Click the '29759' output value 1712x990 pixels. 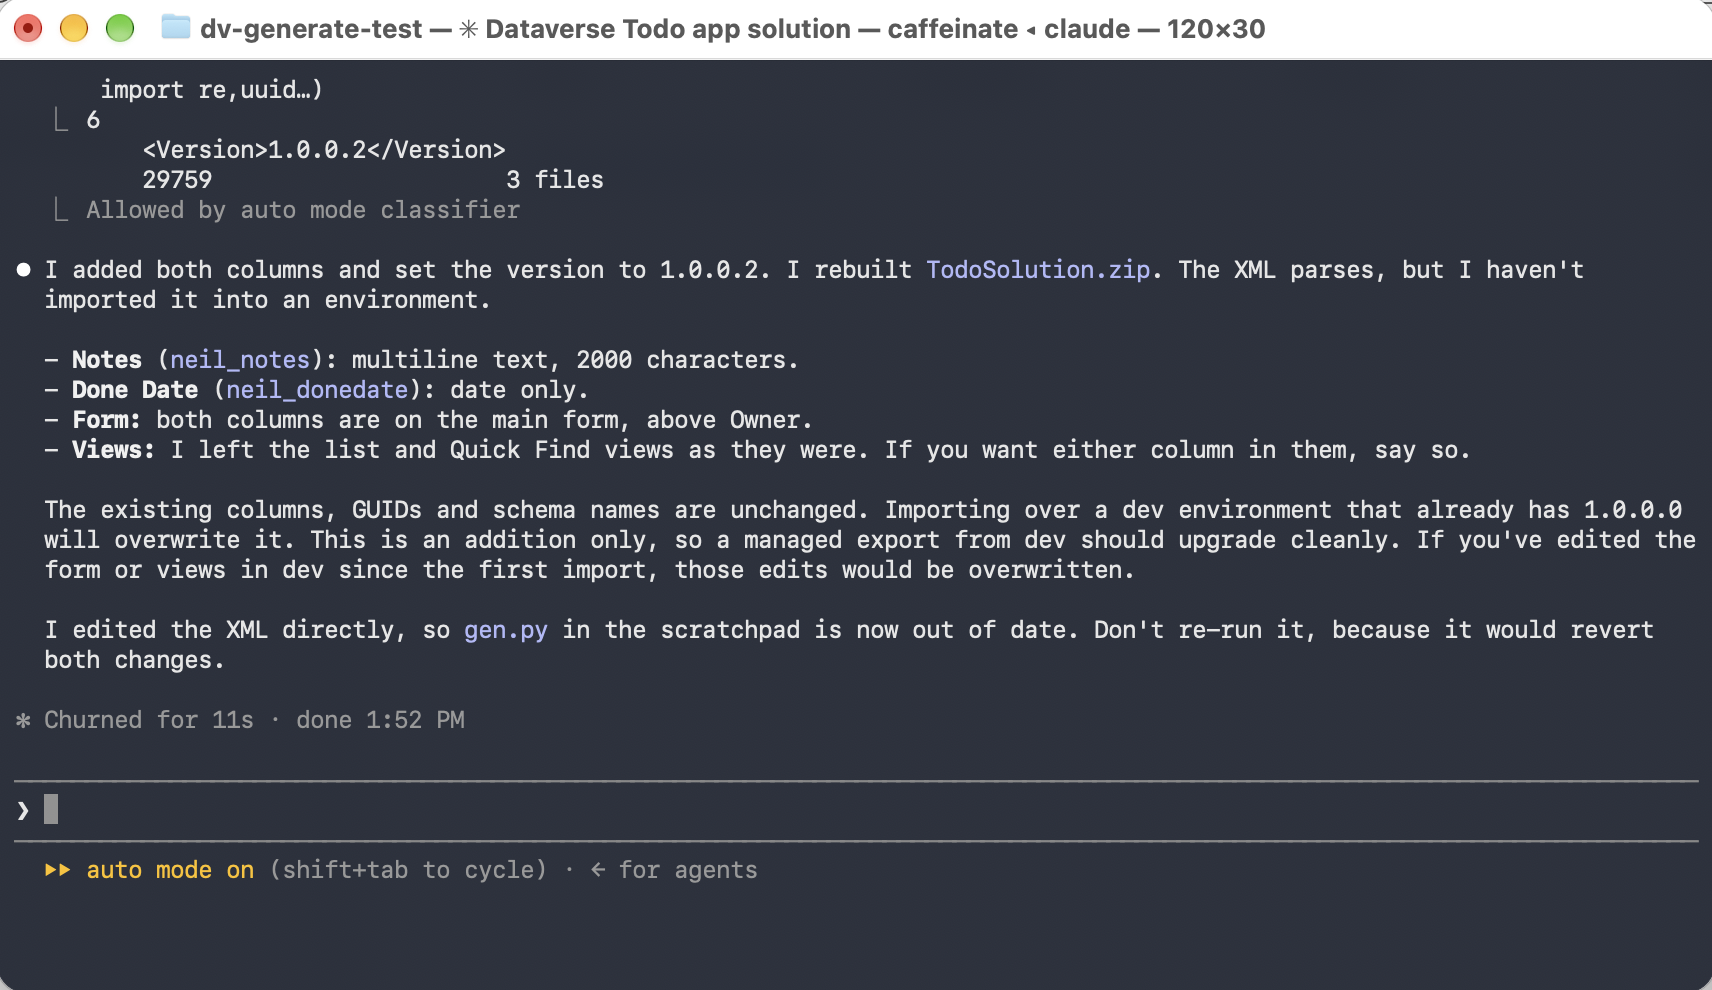(177, 180)
